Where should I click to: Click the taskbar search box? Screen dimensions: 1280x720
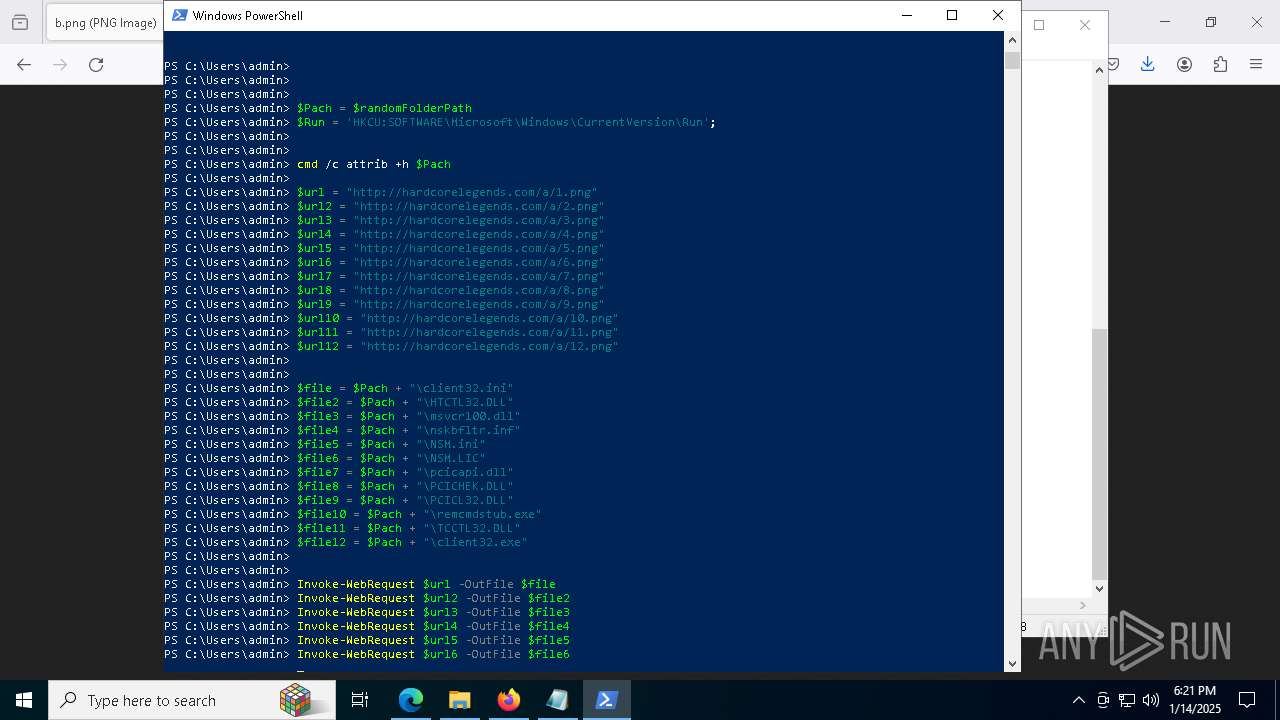click(192, 700)
